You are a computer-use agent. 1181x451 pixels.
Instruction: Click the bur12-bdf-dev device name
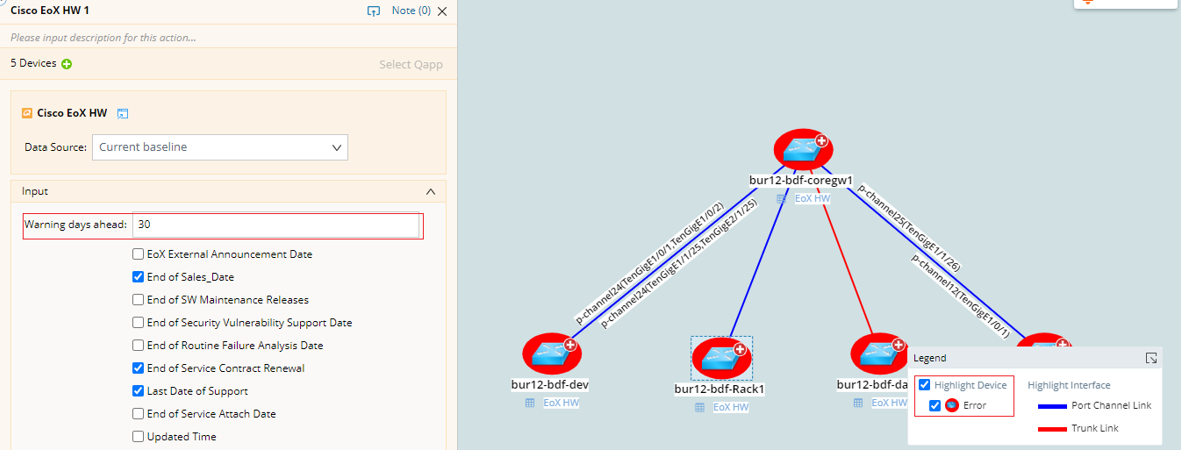coord(550,385)
